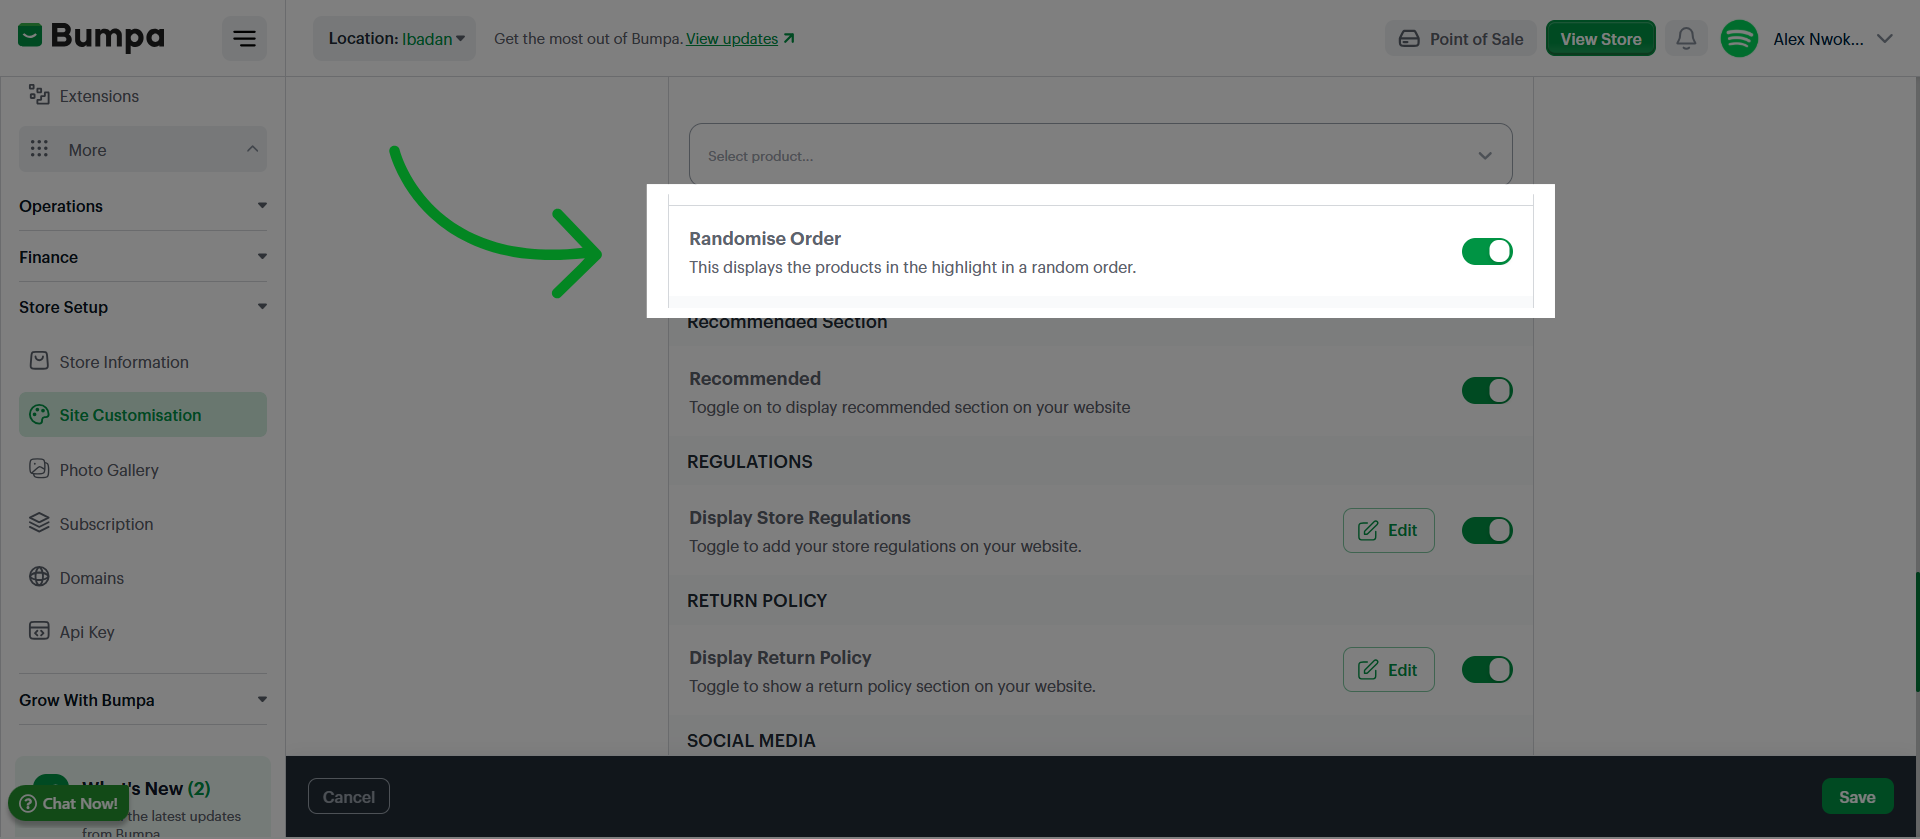Open Photo Gallery page
Screen dimensions: 1920x839
(143, 470)
